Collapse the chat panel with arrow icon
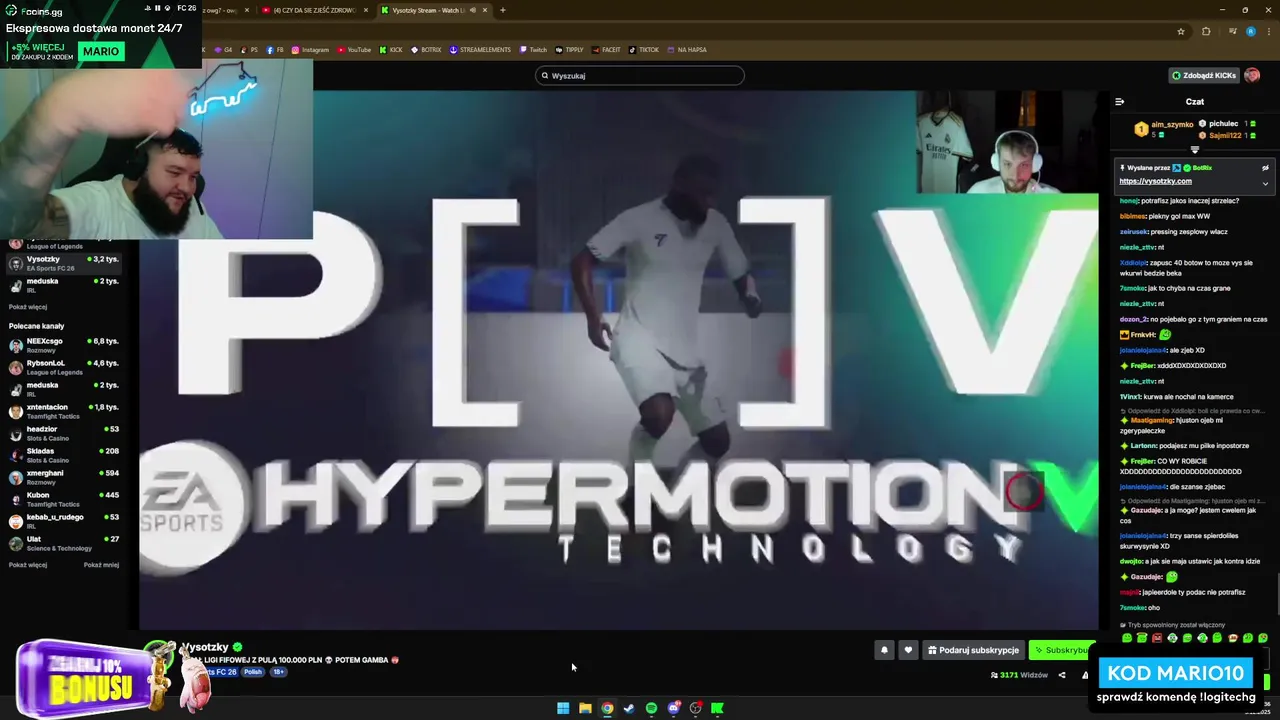Screen dimensions: 1280x720 [1119, 101]
